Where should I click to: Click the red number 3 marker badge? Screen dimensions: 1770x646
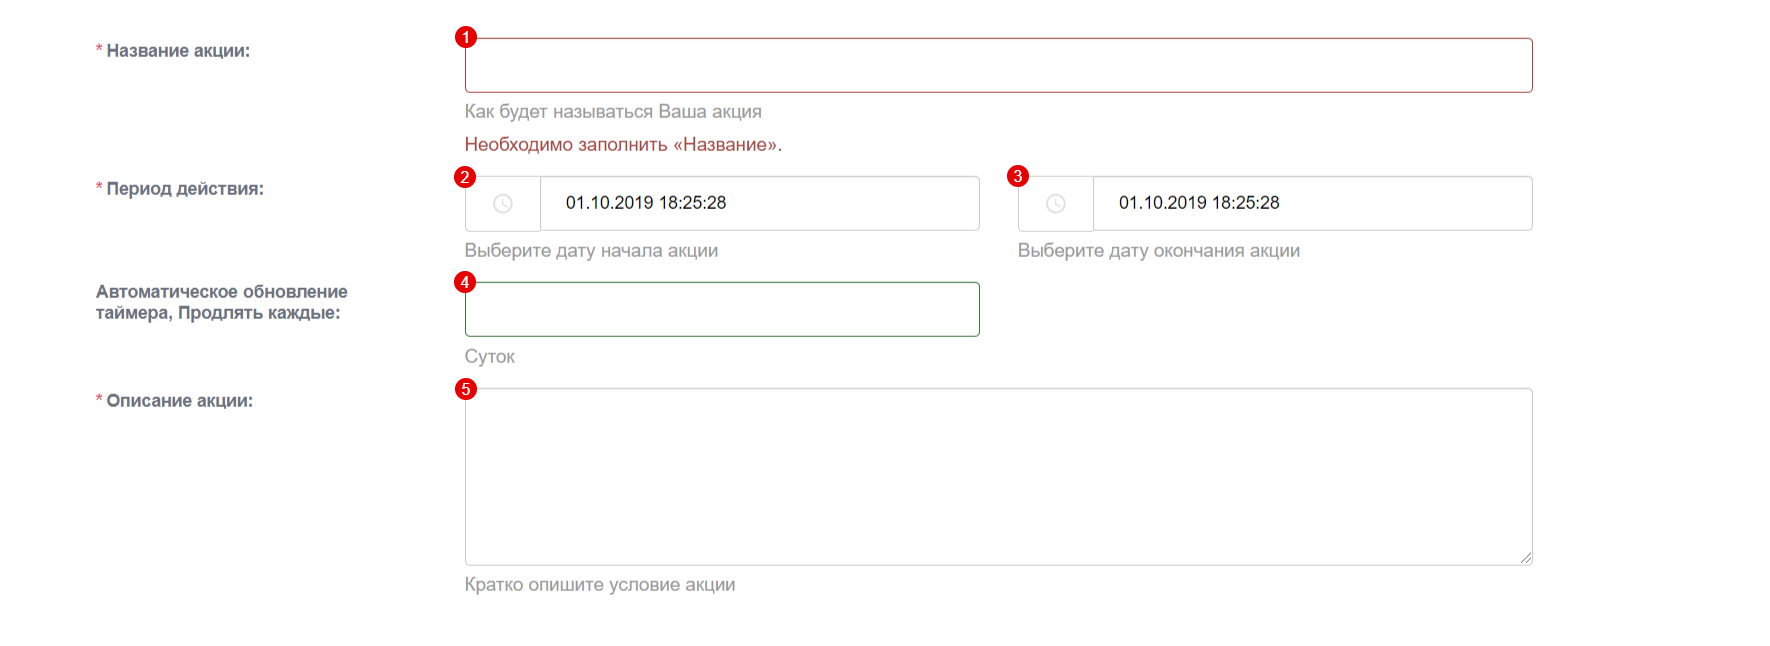1018,176
